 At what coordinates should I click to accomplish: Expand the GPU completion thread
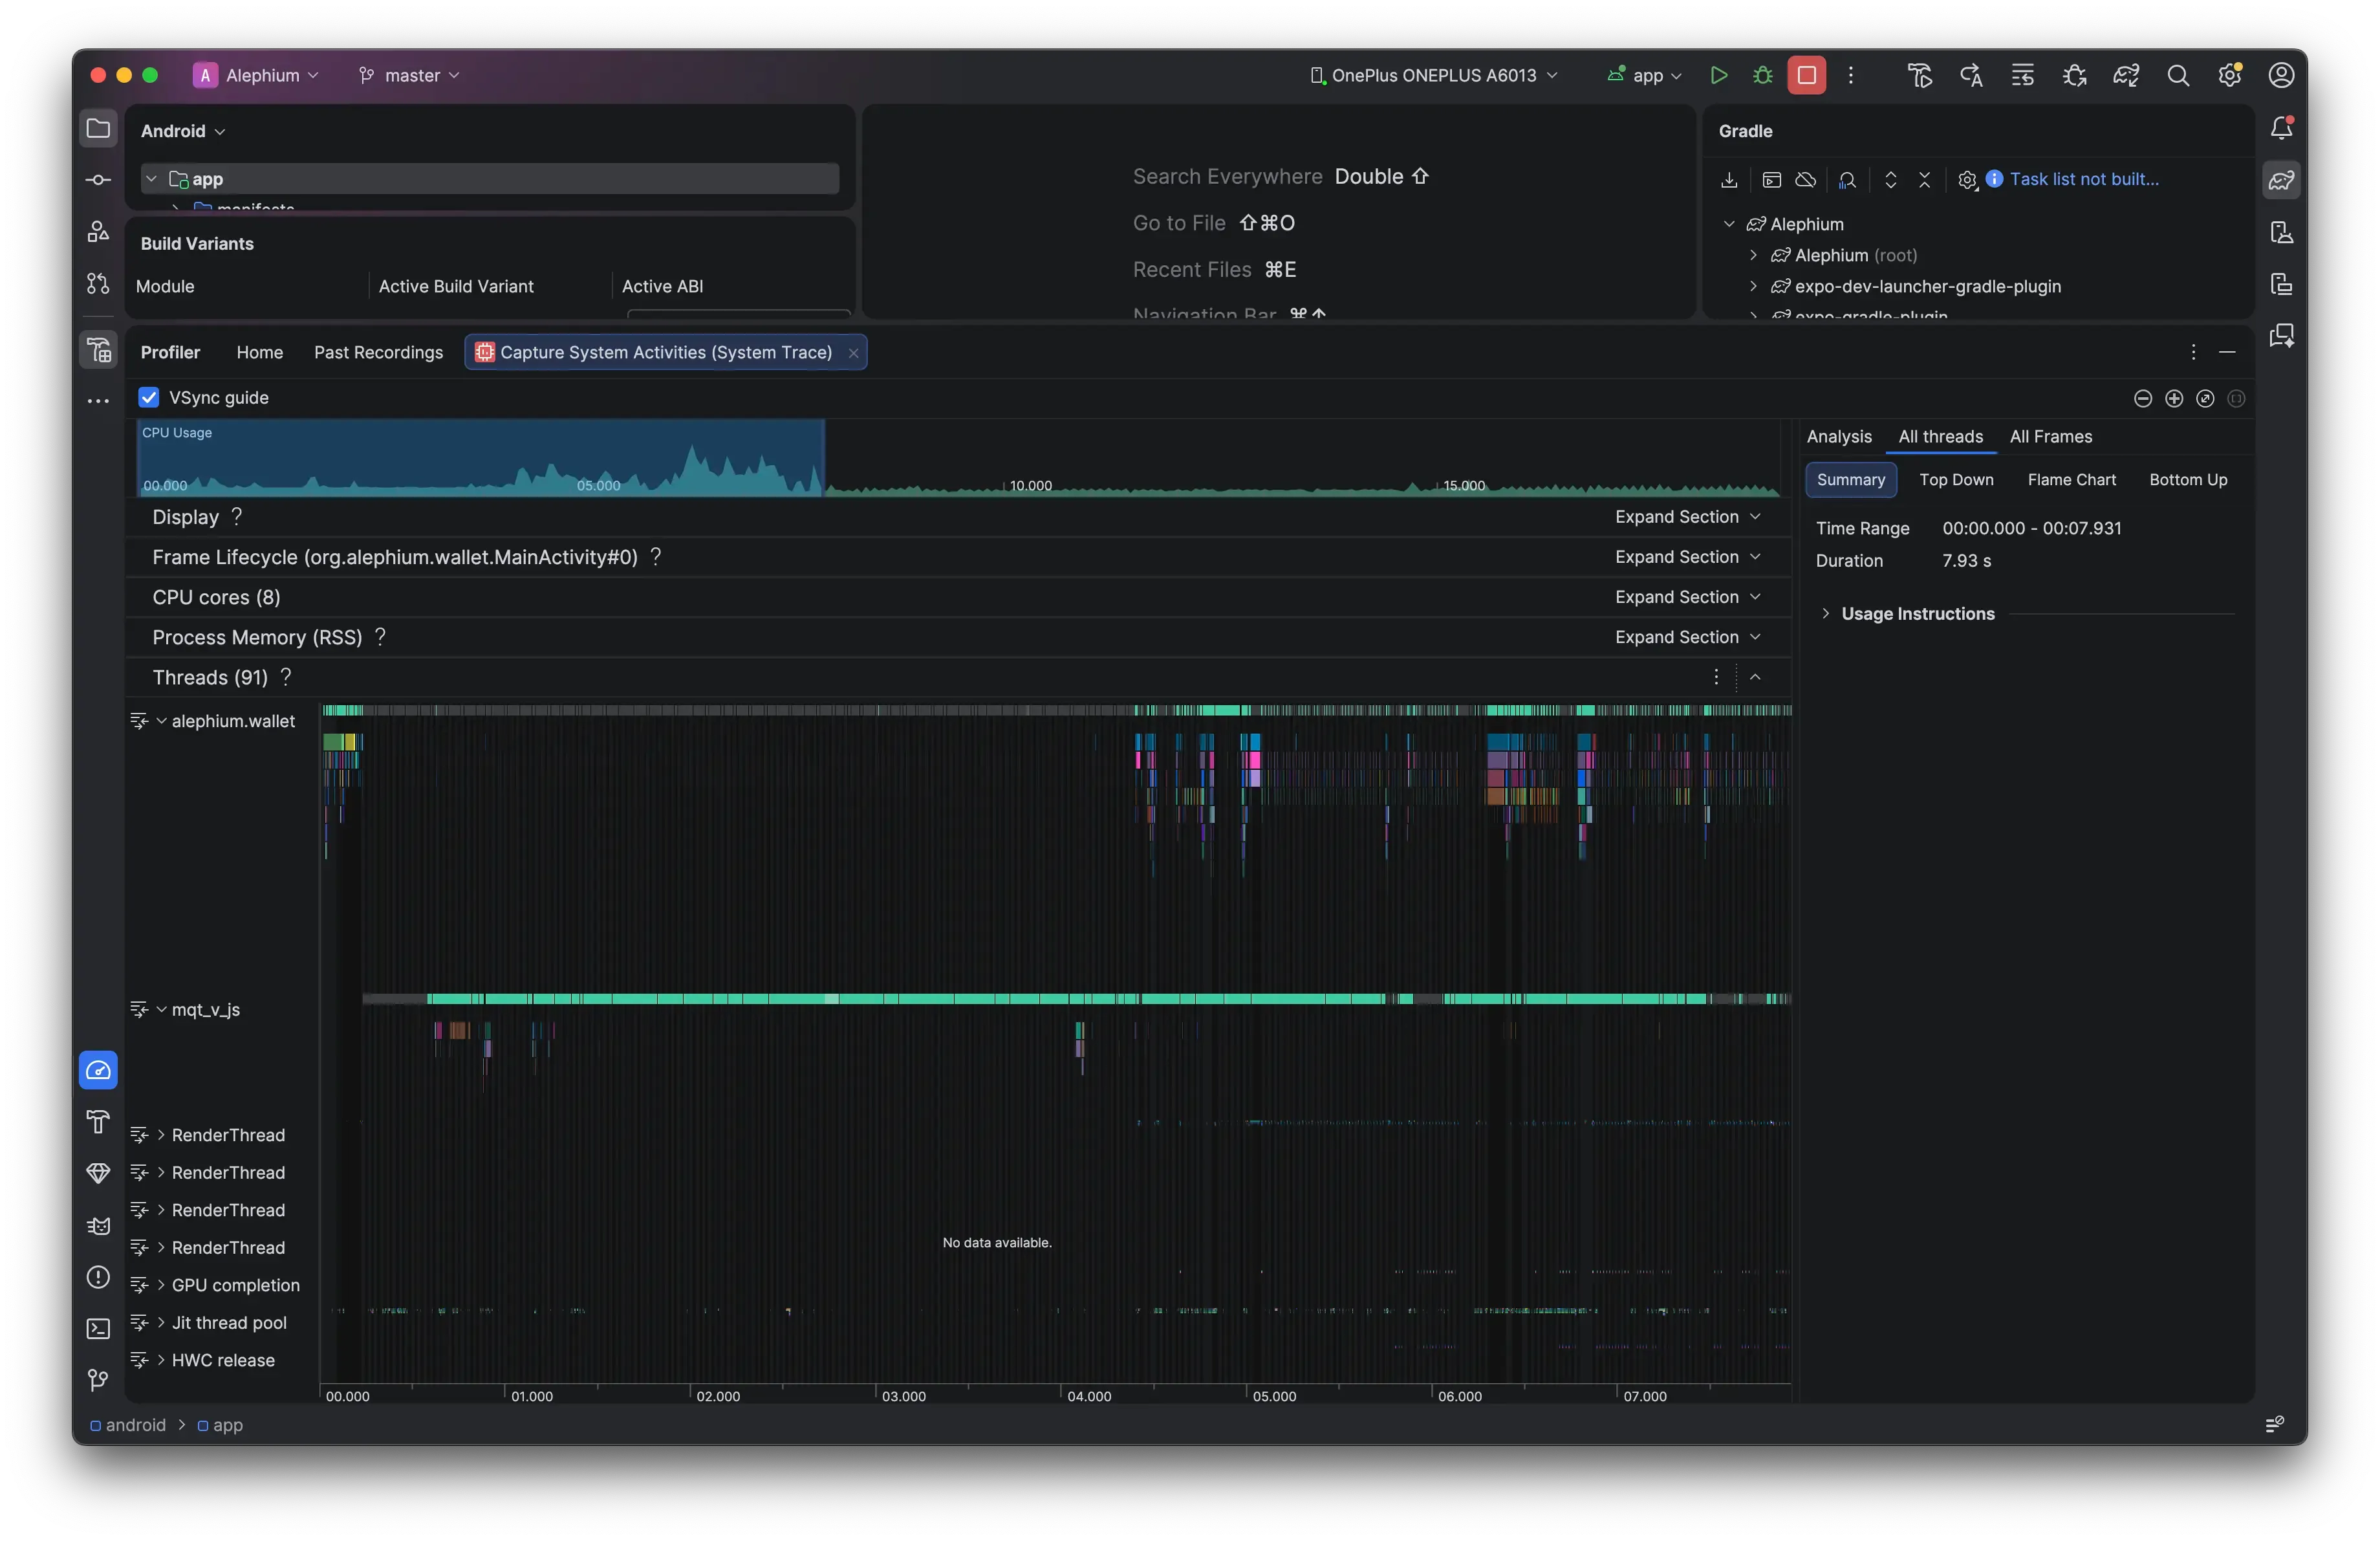click(161, 1284)
